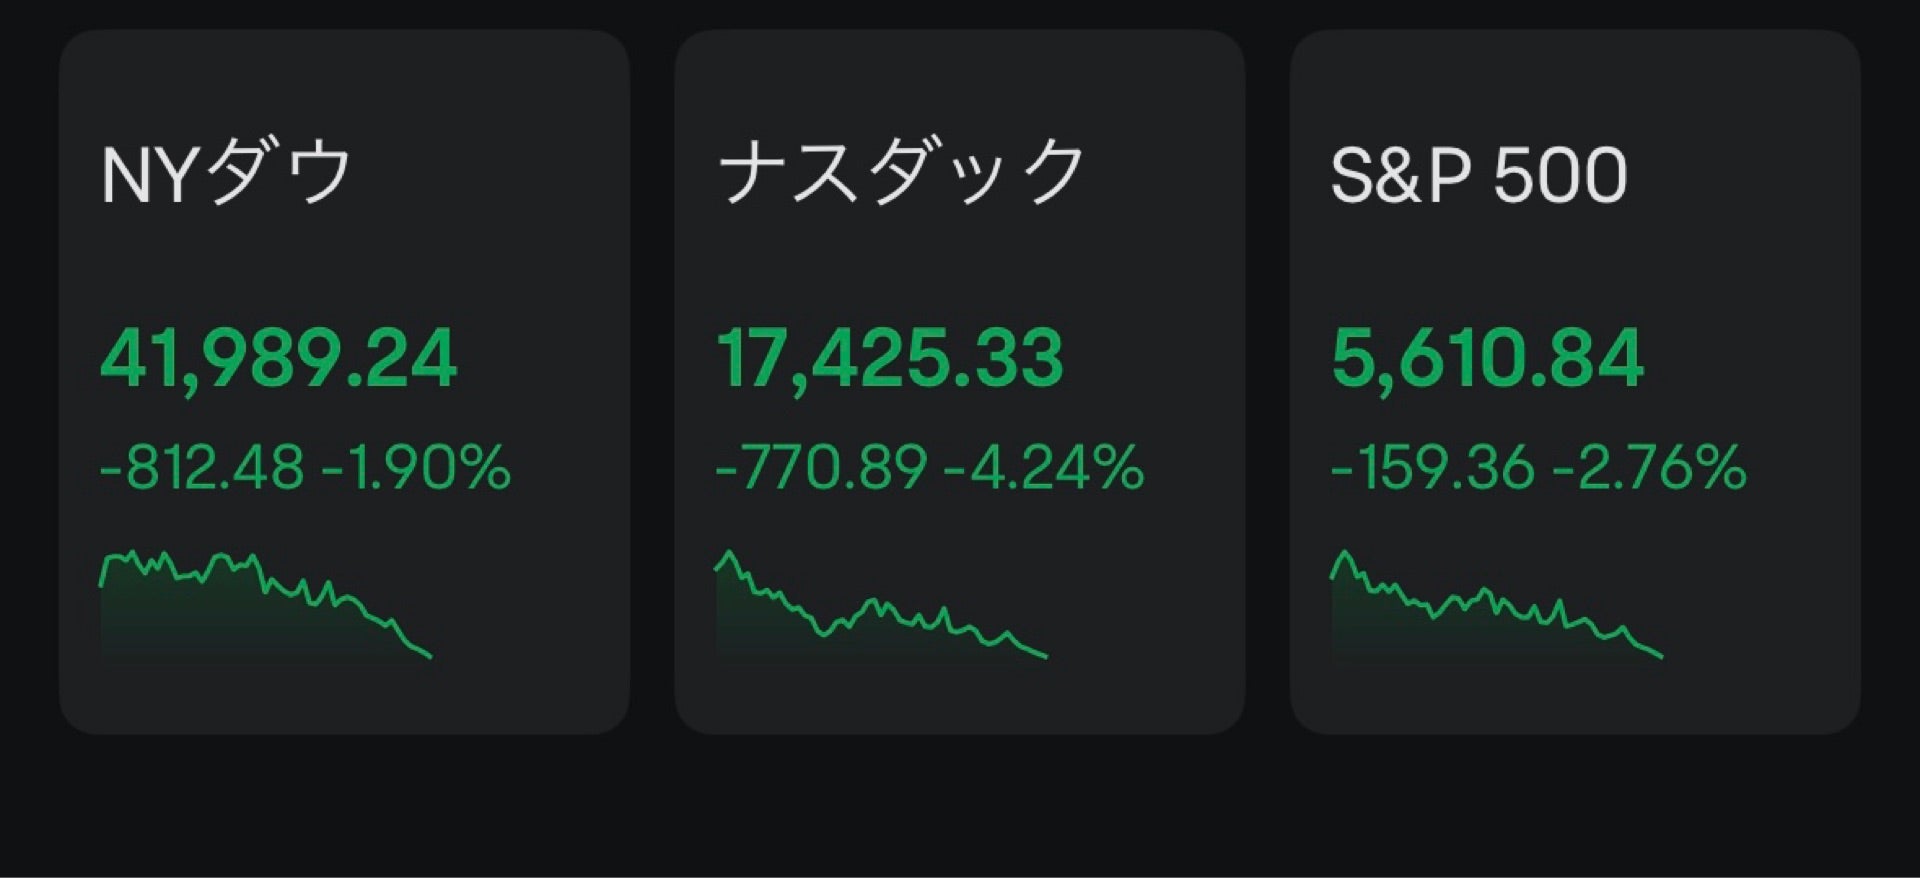Viewport: 1920px width, 878px height.
Task: Tap the -1.90% change percentage
Action: pyautogui.click(x=417, y=467)
